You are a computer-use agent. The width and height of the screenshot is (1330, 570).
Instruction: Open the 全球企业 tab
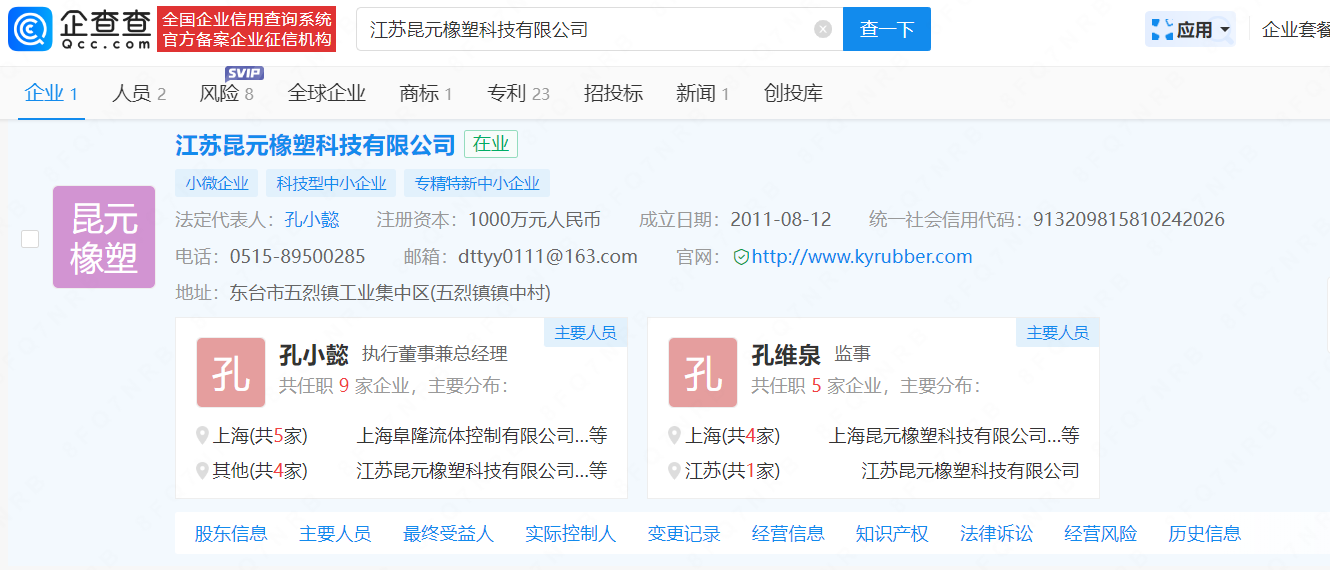(x=327, y=93)
